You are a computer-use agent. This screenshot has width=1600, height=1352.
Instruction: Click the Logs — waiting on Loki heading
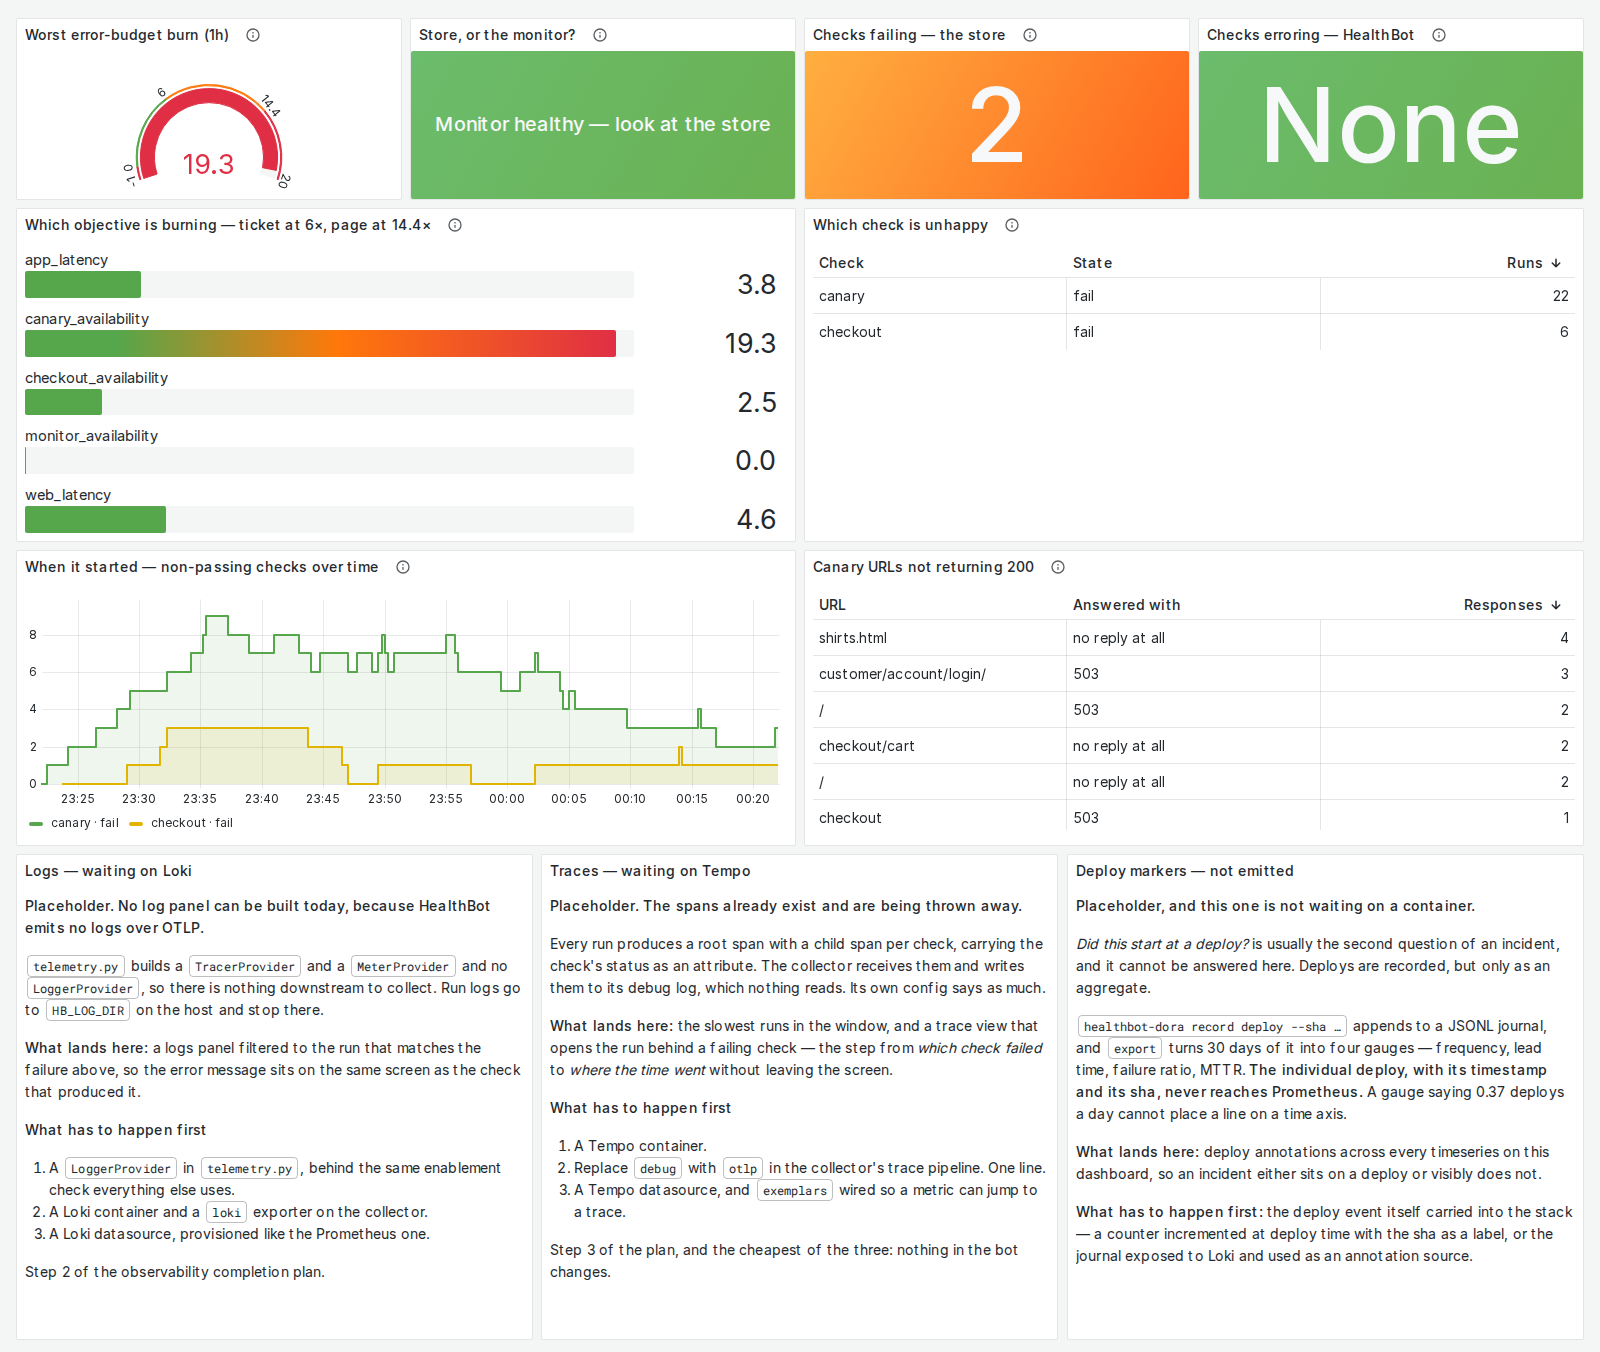click(108, 871)
